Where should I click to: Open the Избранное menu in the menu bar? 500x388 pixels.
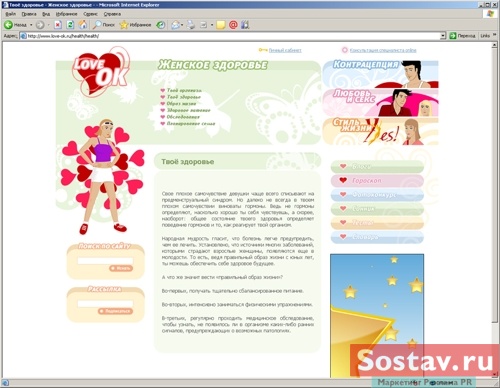(66, 14)
